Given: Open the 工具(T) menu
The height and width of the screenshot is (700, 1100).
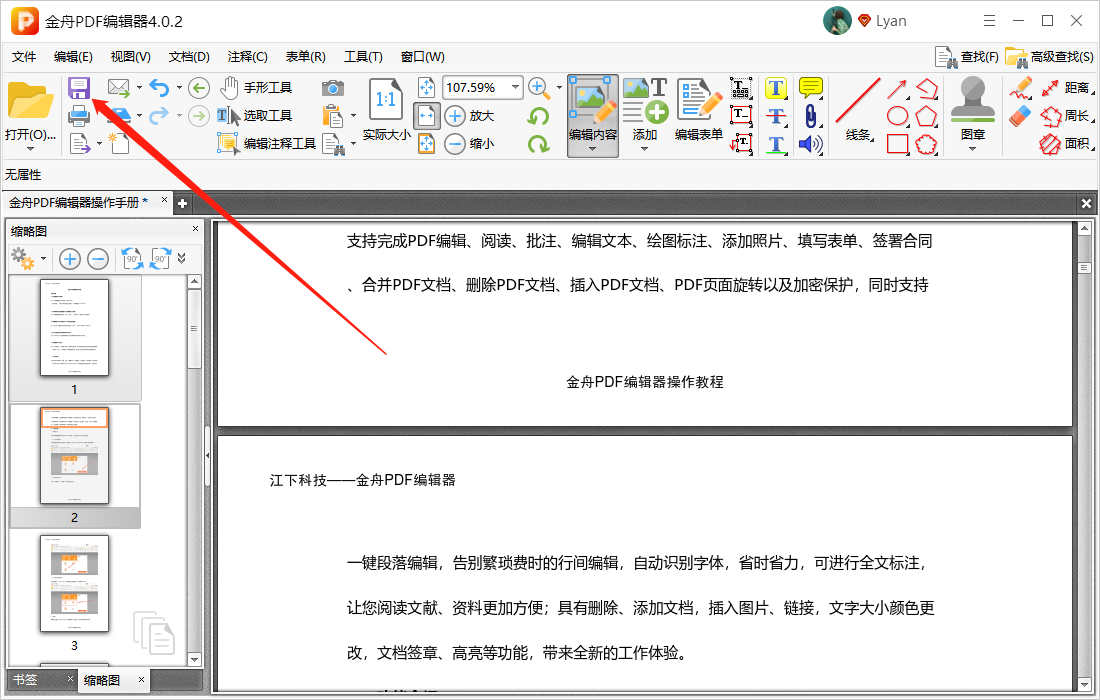Looking at the screenshot, I should click(x=363, y=57).
